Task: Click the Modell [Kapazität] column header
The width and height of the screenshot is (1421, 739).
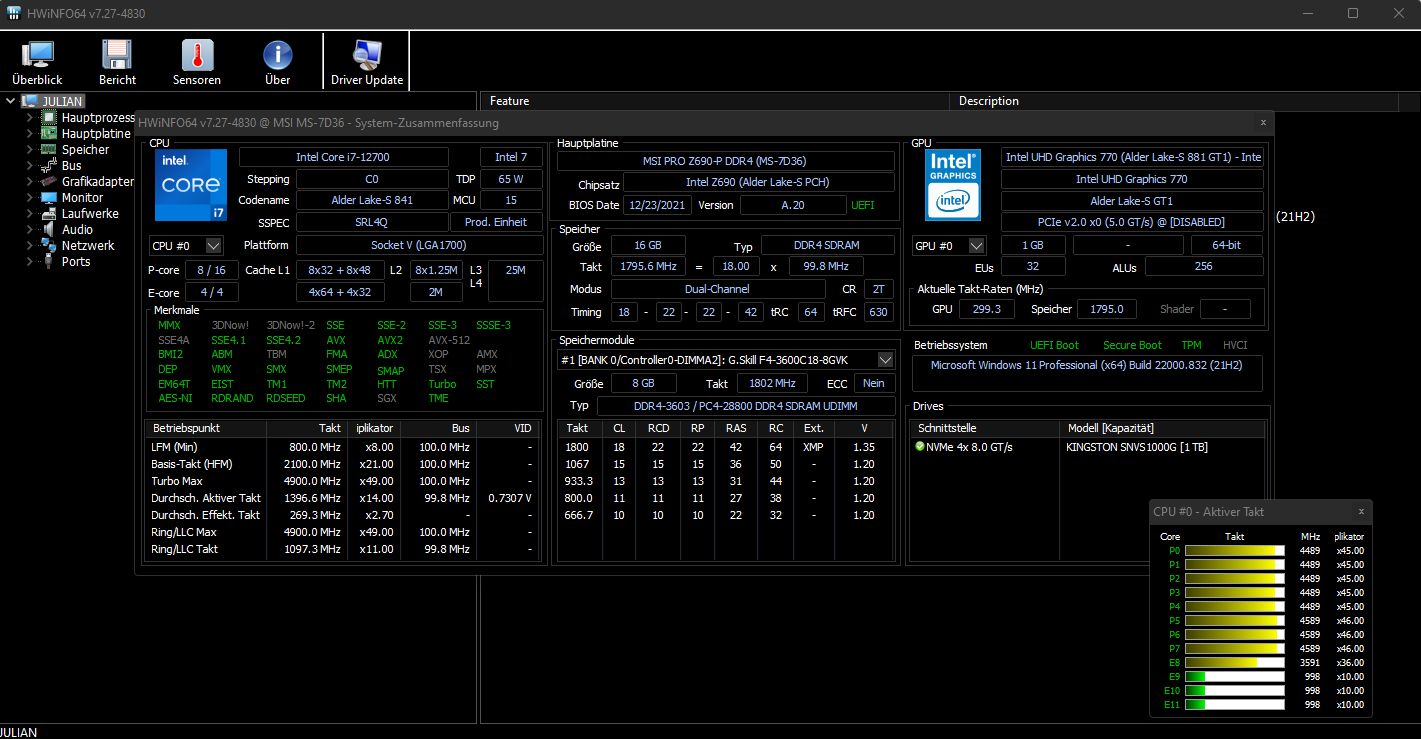Action: point(1162,427)
